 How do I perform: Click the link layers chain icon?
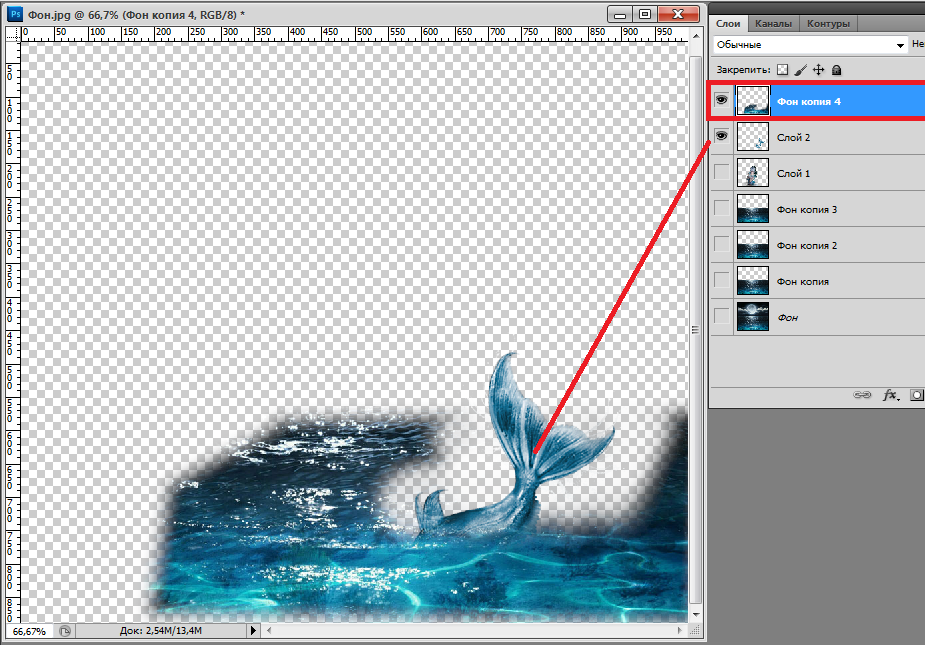click(861, 395)
